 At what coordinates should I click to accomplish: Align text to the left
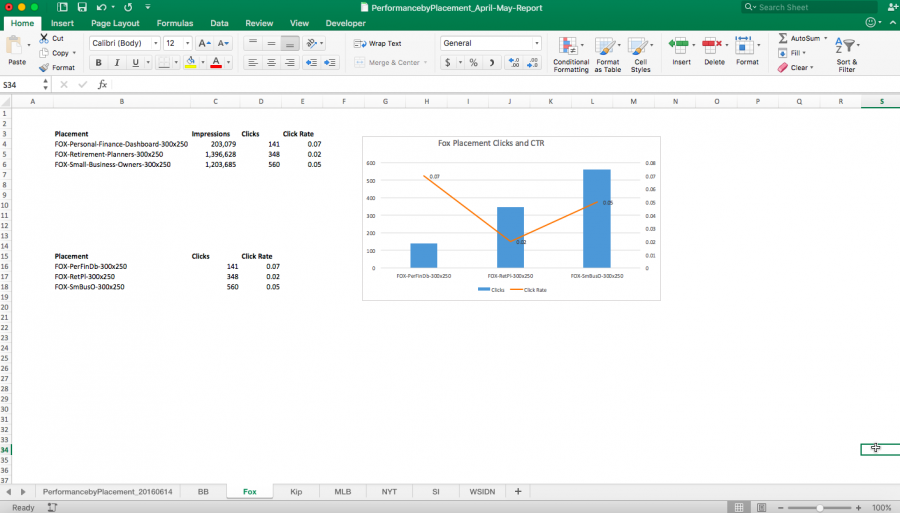tap(253, 63)
